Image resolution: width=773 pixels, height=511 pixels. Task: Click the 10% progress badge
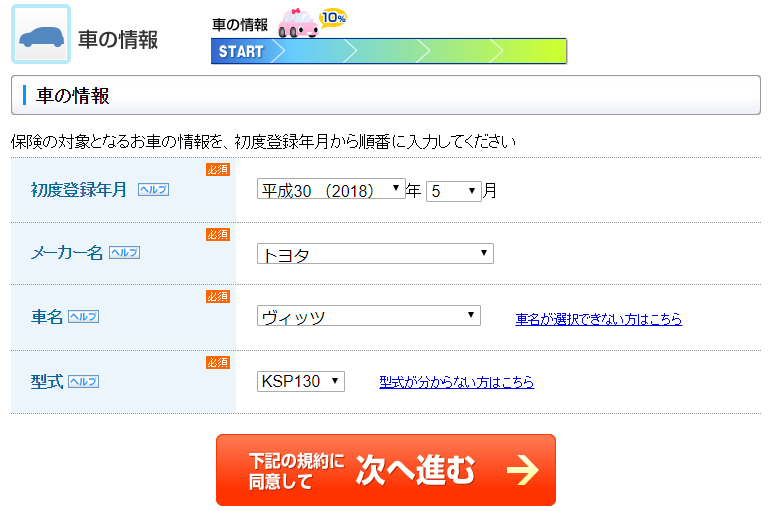[x=333, y=18]
